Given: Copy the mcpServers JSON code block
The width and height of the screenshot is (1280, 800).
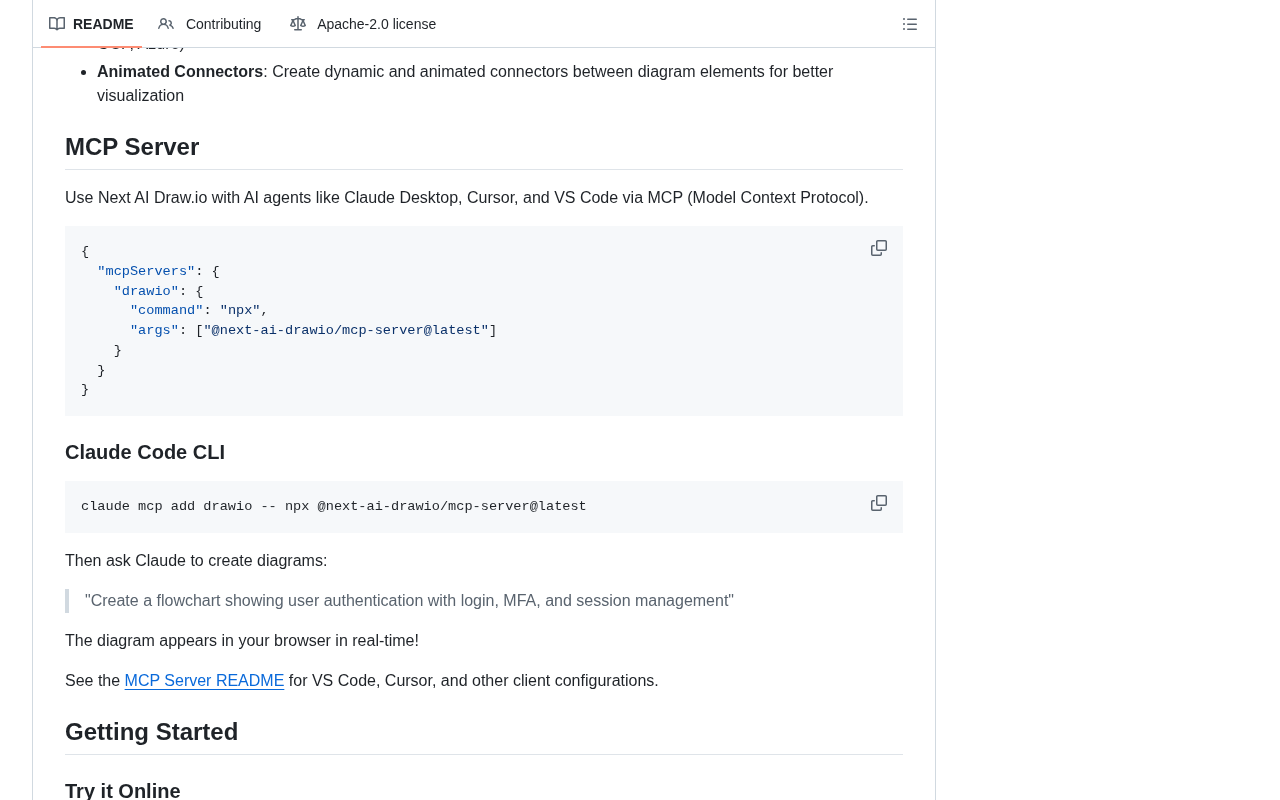Looking at the screenshot, I should click(x=879, y=248).
